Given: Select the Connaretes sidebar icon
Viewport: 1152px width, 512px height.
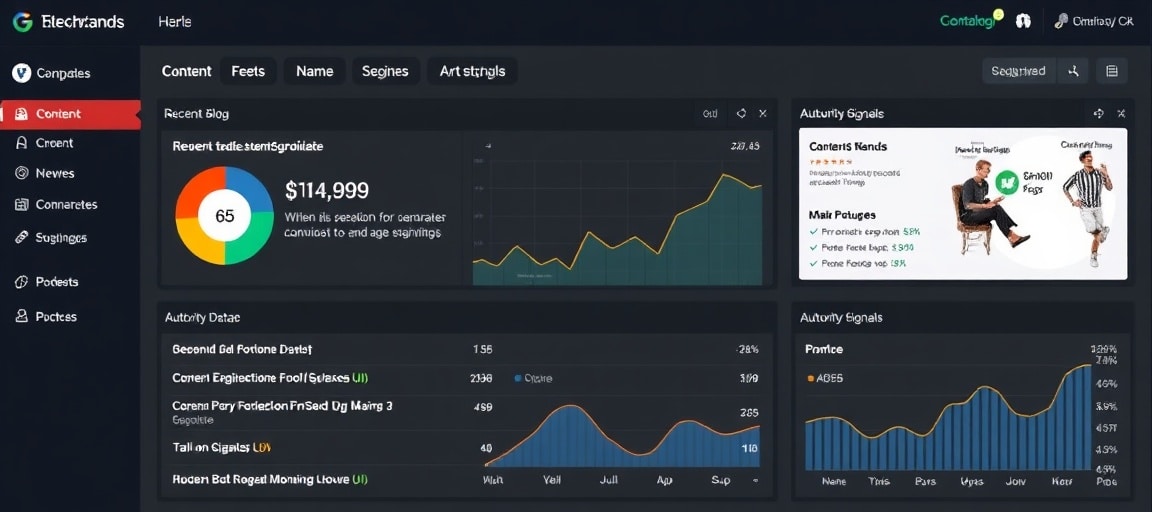Looking at the screenshot, I should (21, 205).
